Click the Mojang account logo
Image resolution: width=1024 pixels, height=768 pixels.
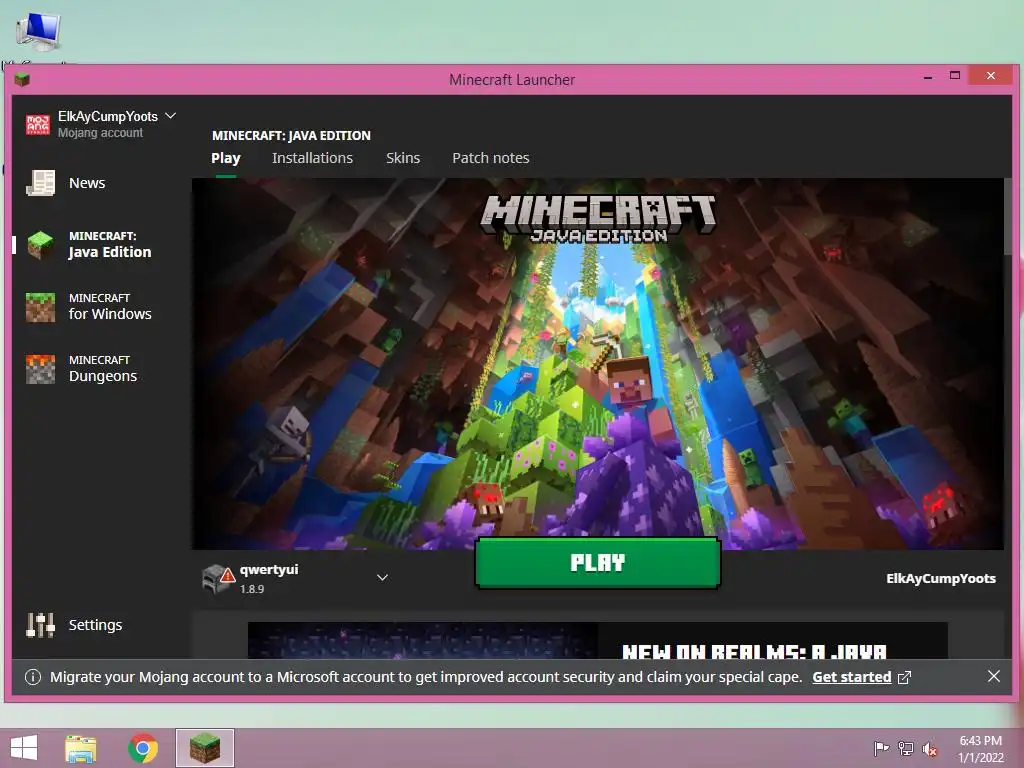(38, 124)
